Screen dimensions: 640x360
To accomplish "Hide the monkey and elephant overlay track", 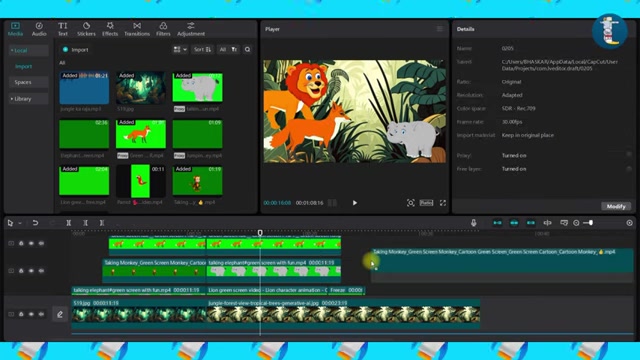I will pos(31,271).
